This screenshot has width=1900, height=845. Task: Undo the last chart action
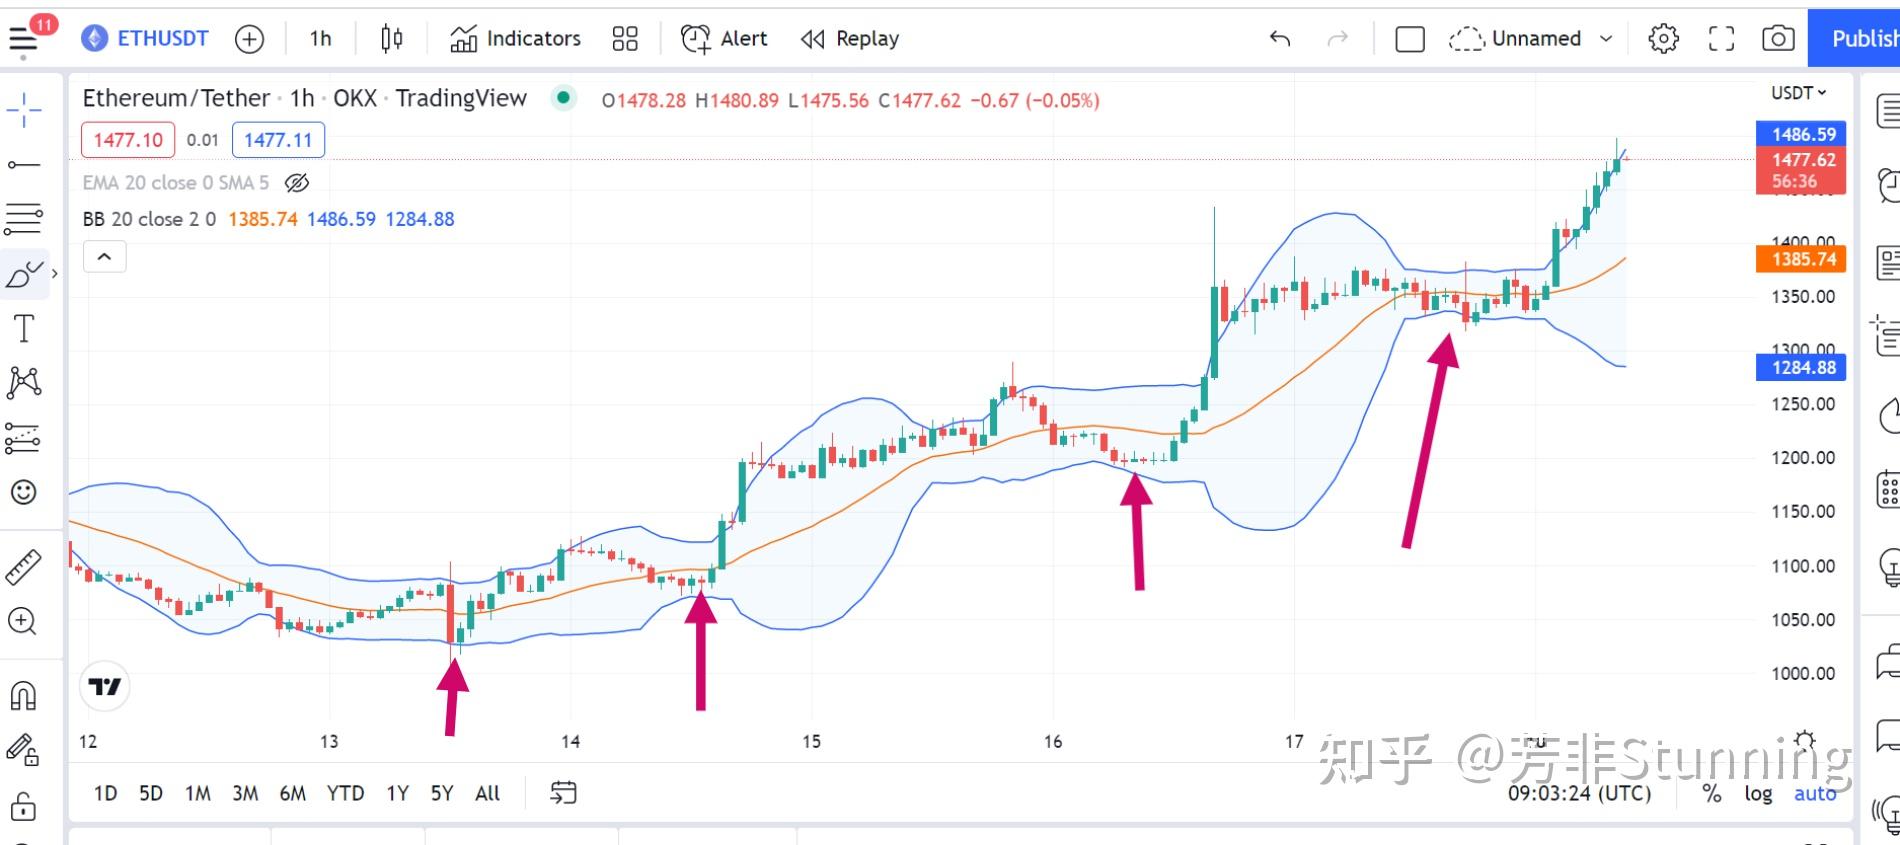point(1280,38)
